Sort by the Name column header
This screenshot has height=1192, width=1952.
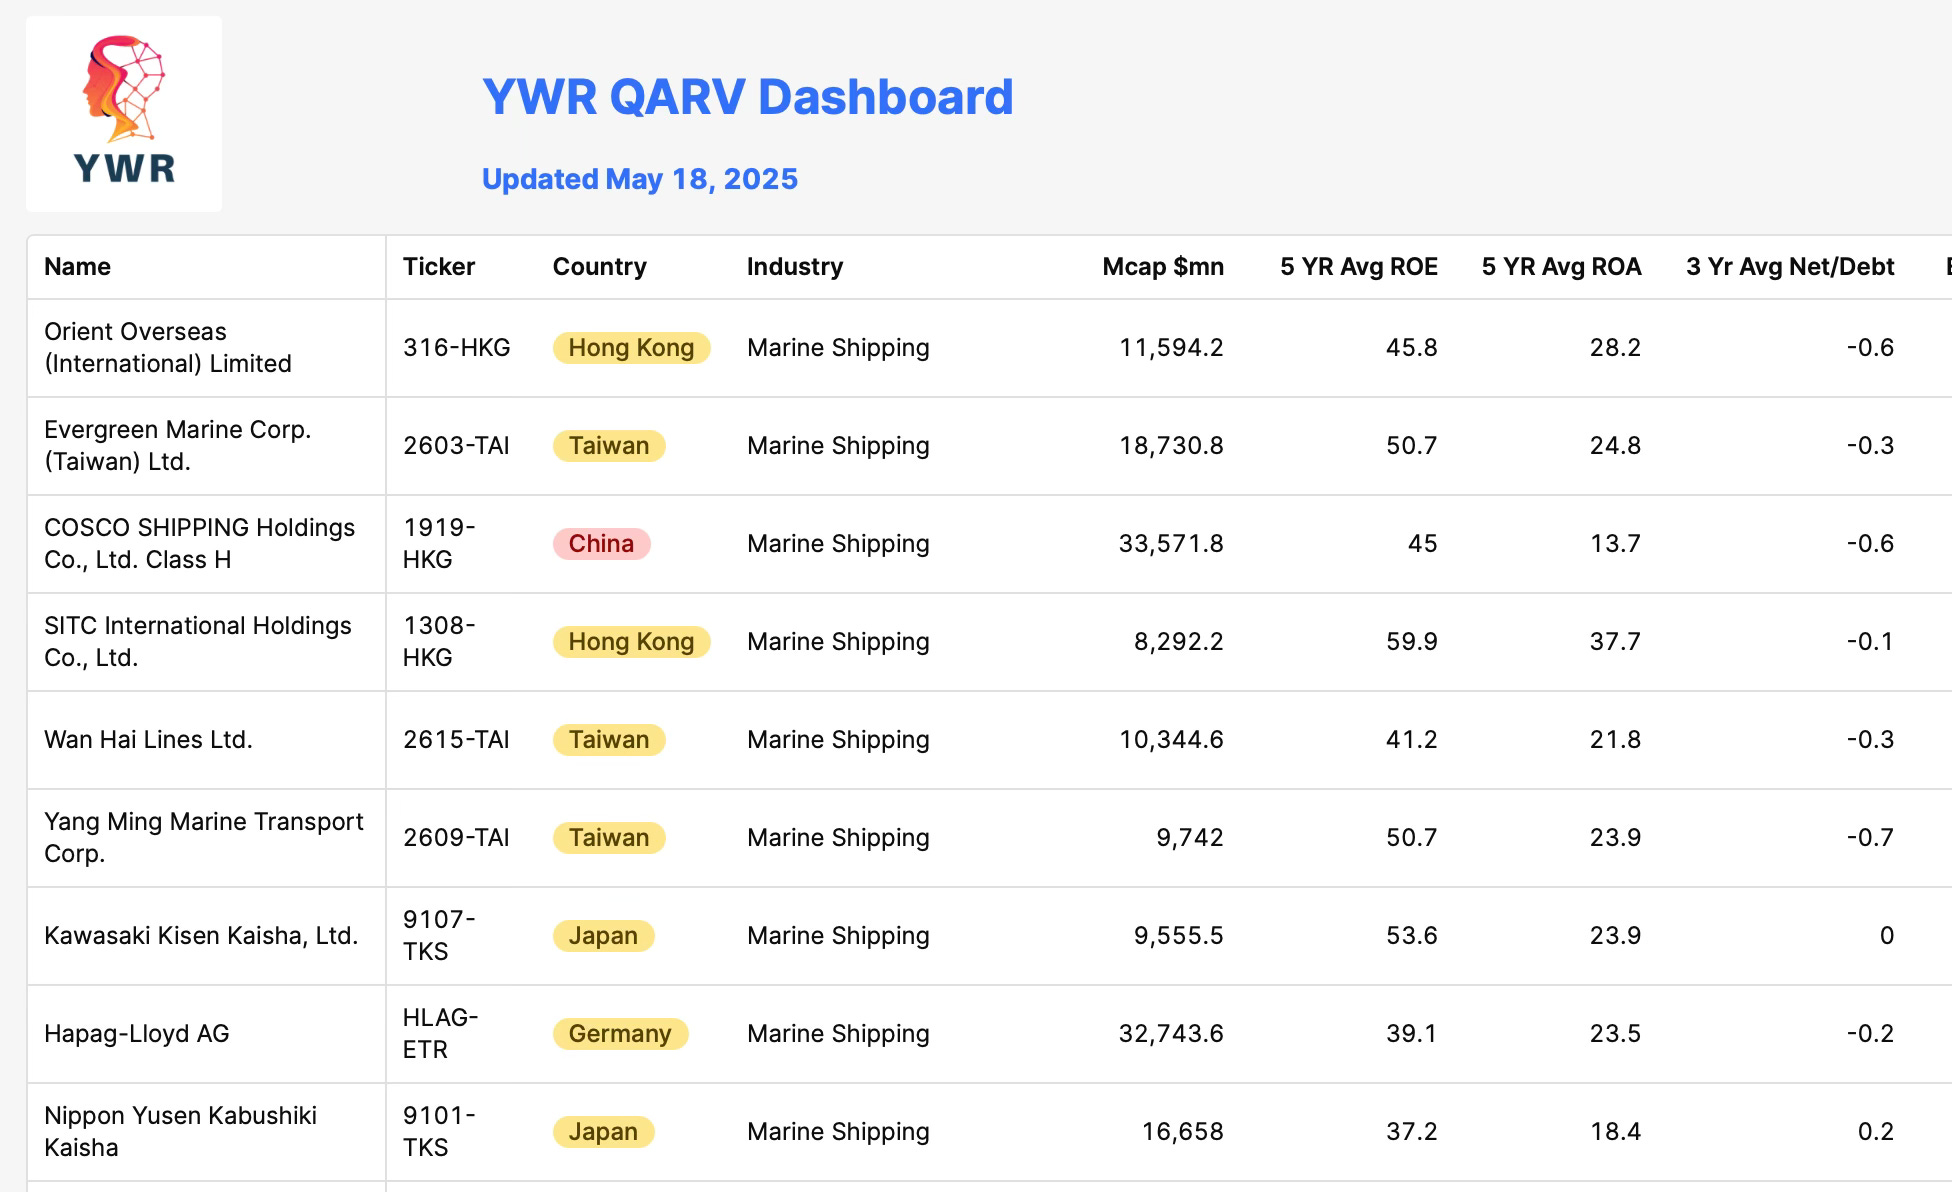point(77,267)
